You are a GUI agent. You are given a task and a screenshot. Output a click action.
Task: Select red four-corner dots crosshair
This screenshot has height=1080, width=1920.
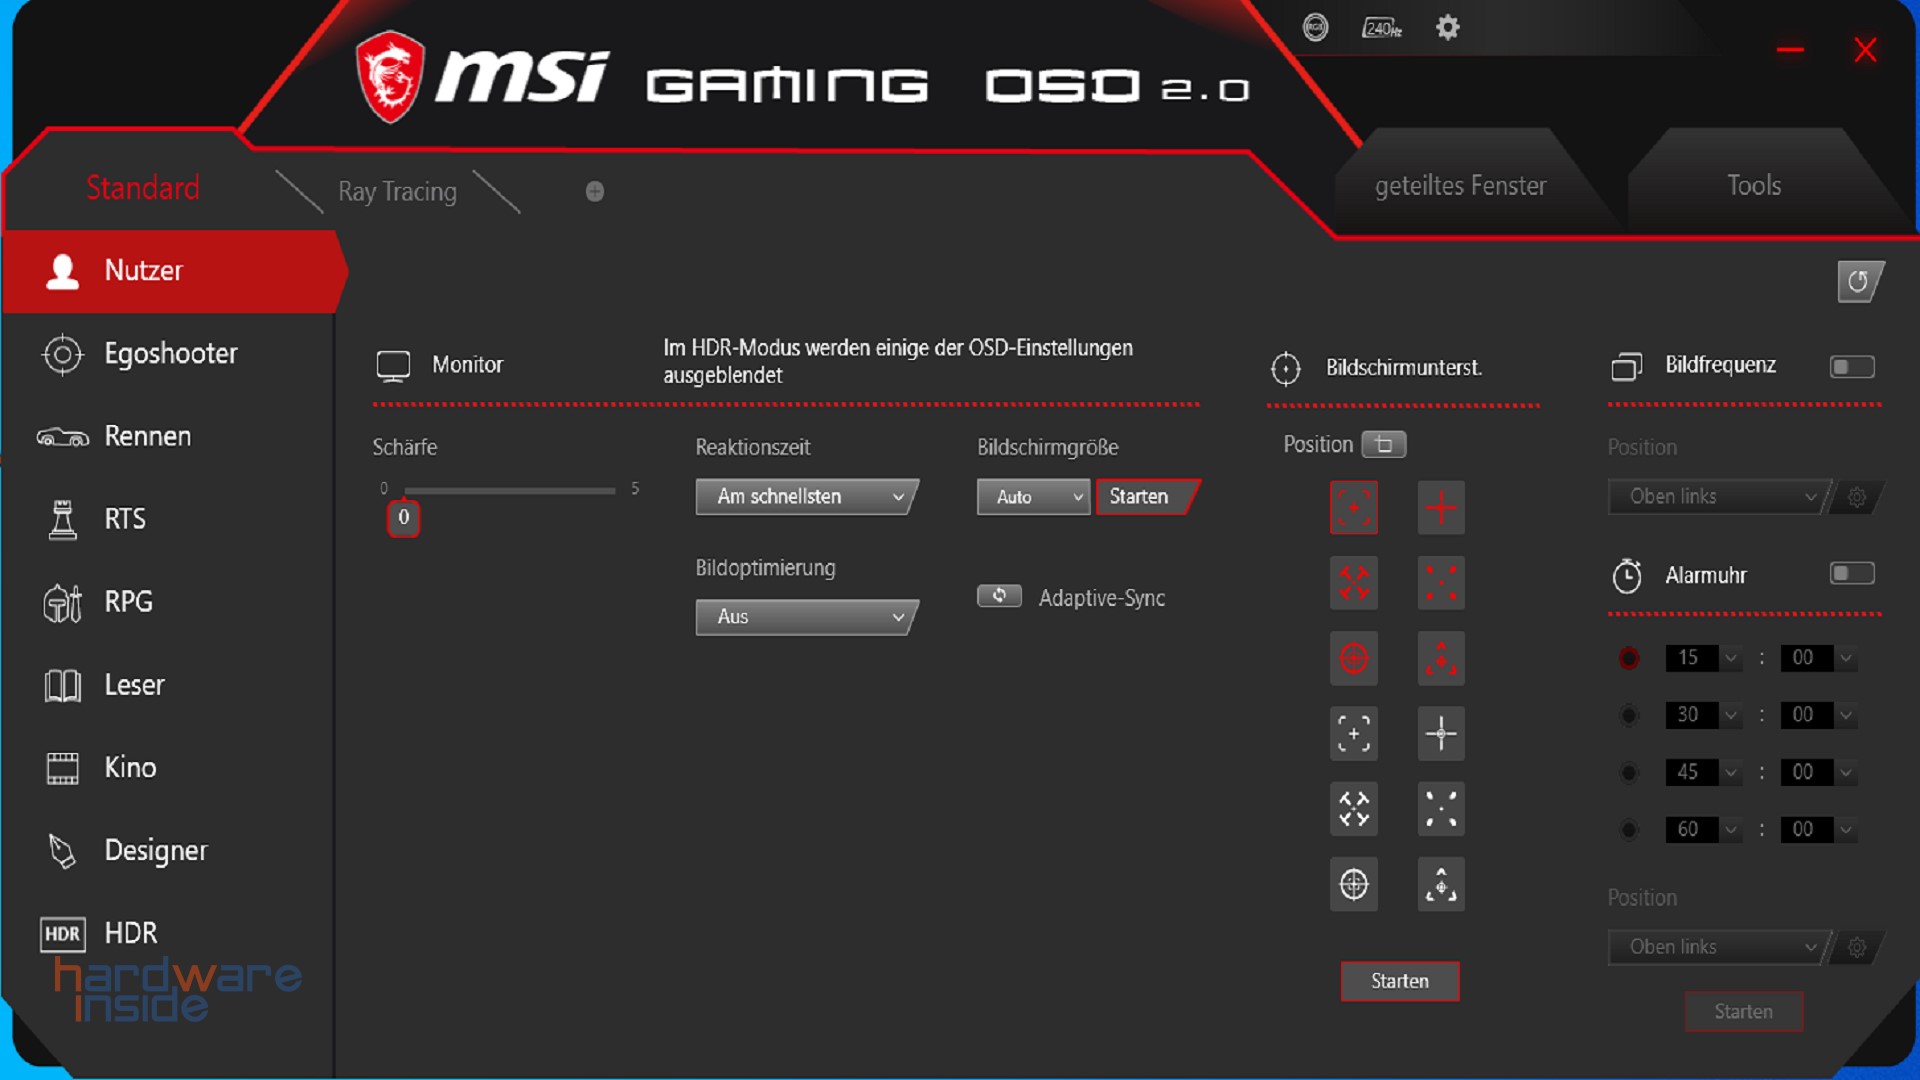click(x=1441, y=583)
